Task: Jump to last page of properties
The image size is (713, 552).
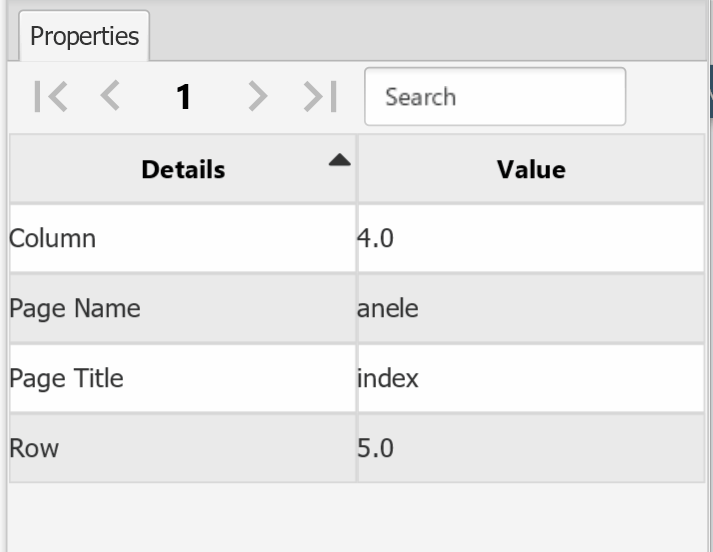Action: tap(321, 97)
